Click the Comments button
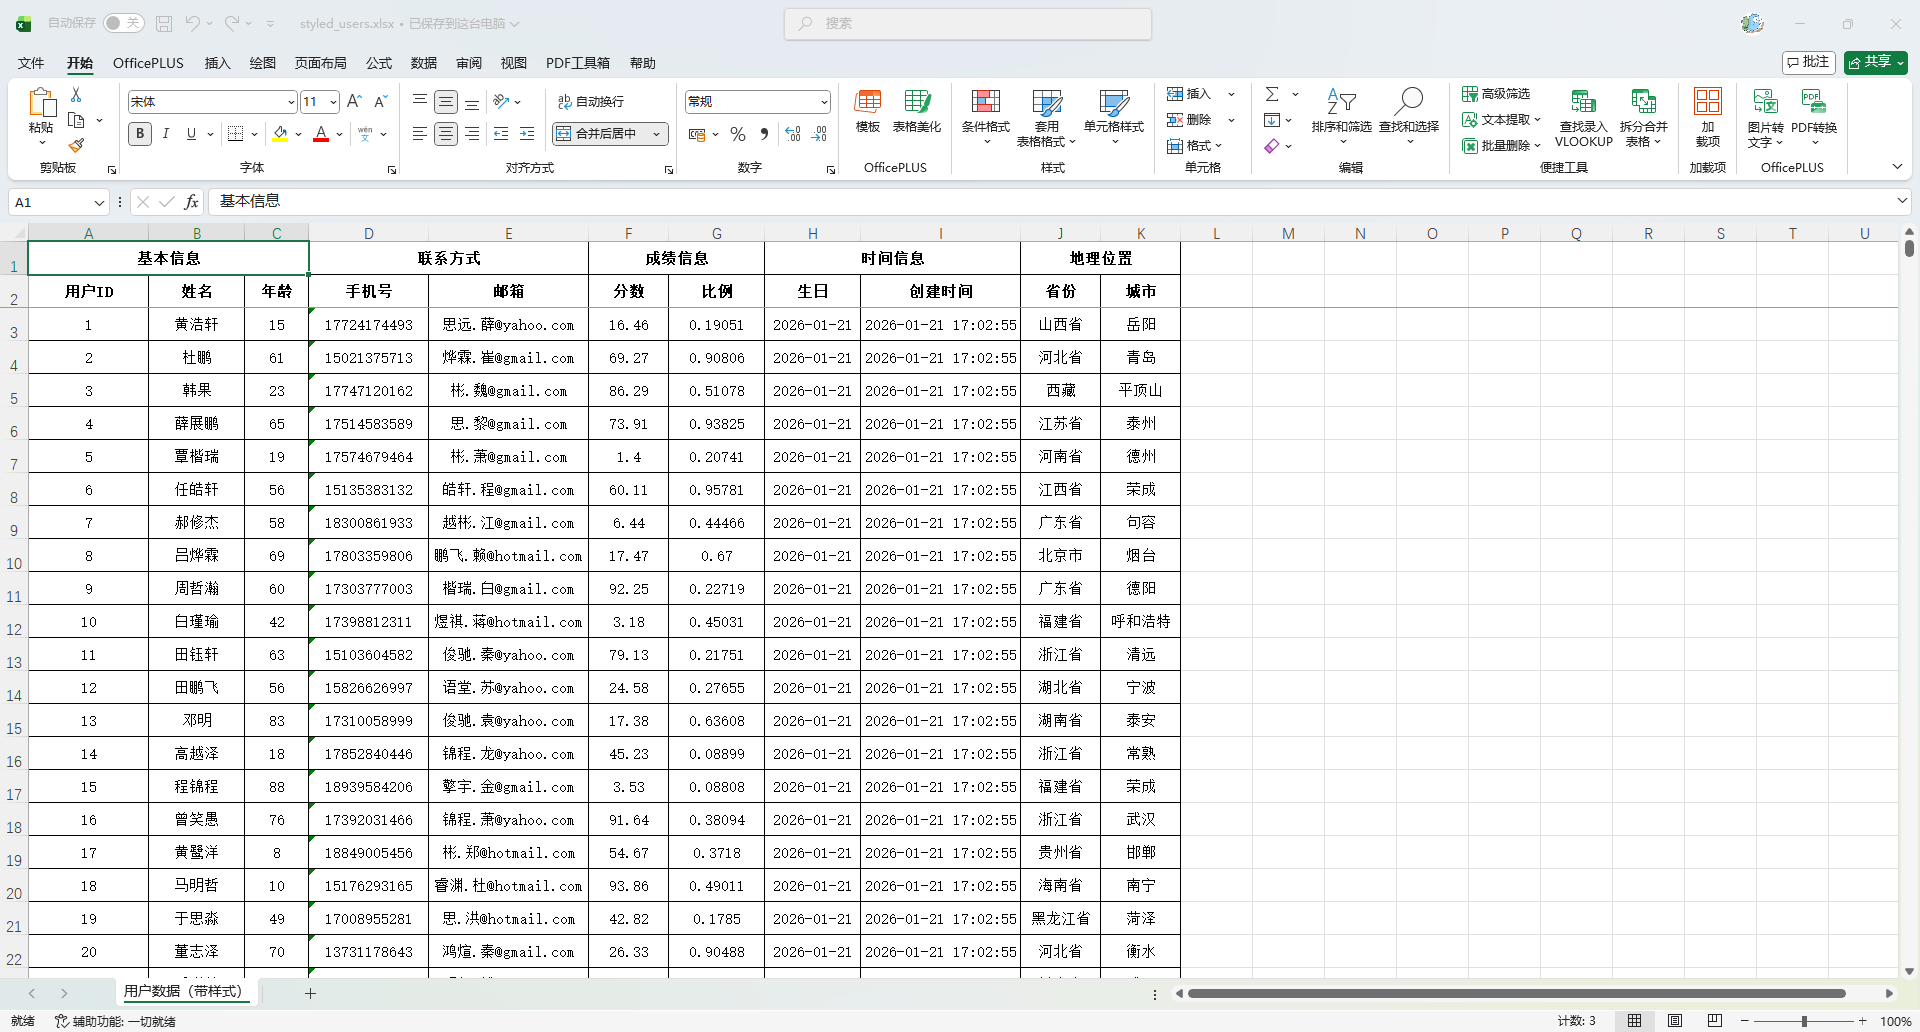This screenshot has width=1920, height=1032. [1809, 62]
